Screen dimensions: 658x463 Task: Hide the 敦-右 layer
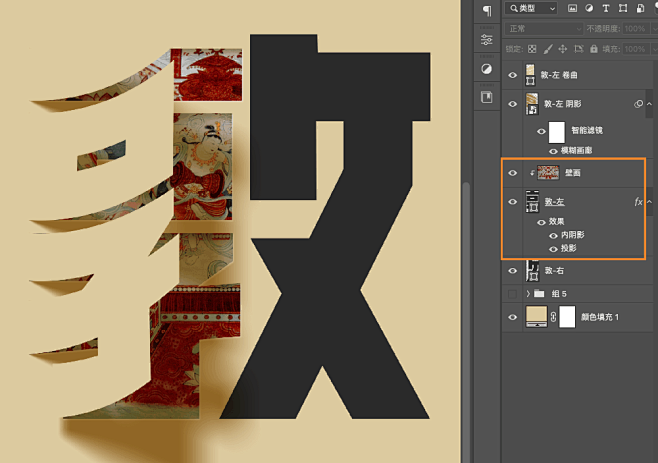[512, 271]
